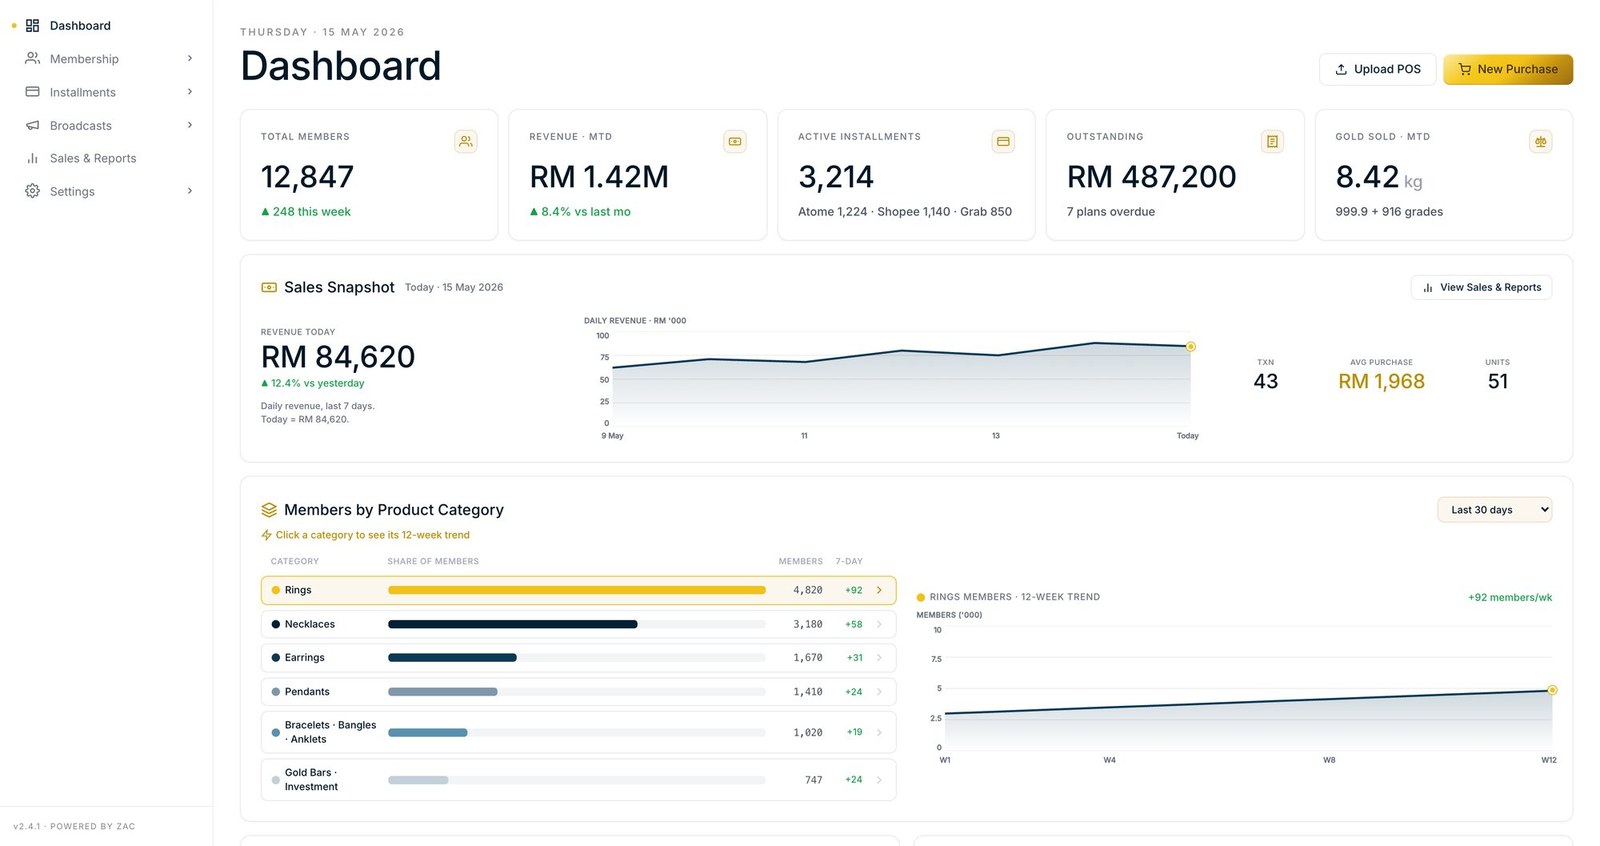
Task: Click the '7 plans overdue' text
Action: [x=1111, y=212]
